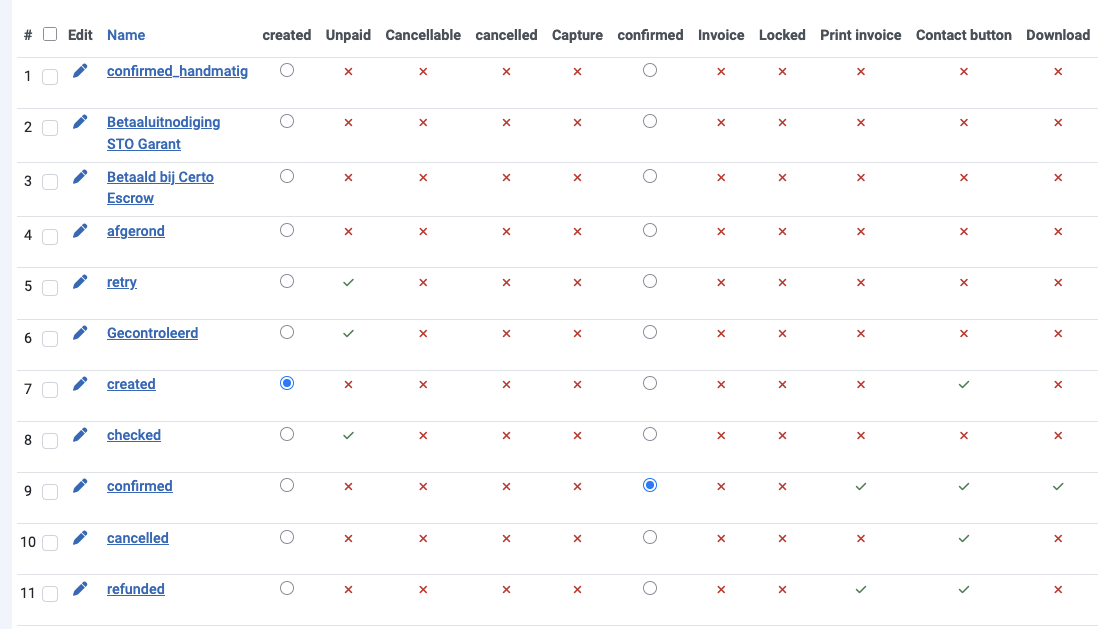Toggle Invoice cross in the confirmed row

pyautogui.click(x=721, y=486)
